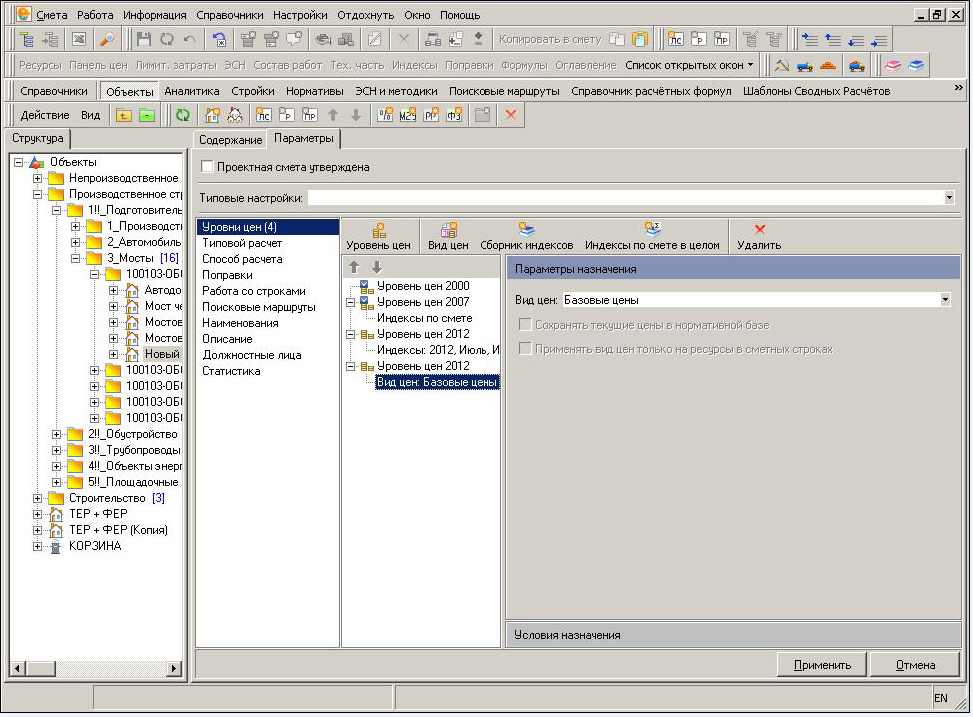Click the percent % settings icon

tap(385, 115)
